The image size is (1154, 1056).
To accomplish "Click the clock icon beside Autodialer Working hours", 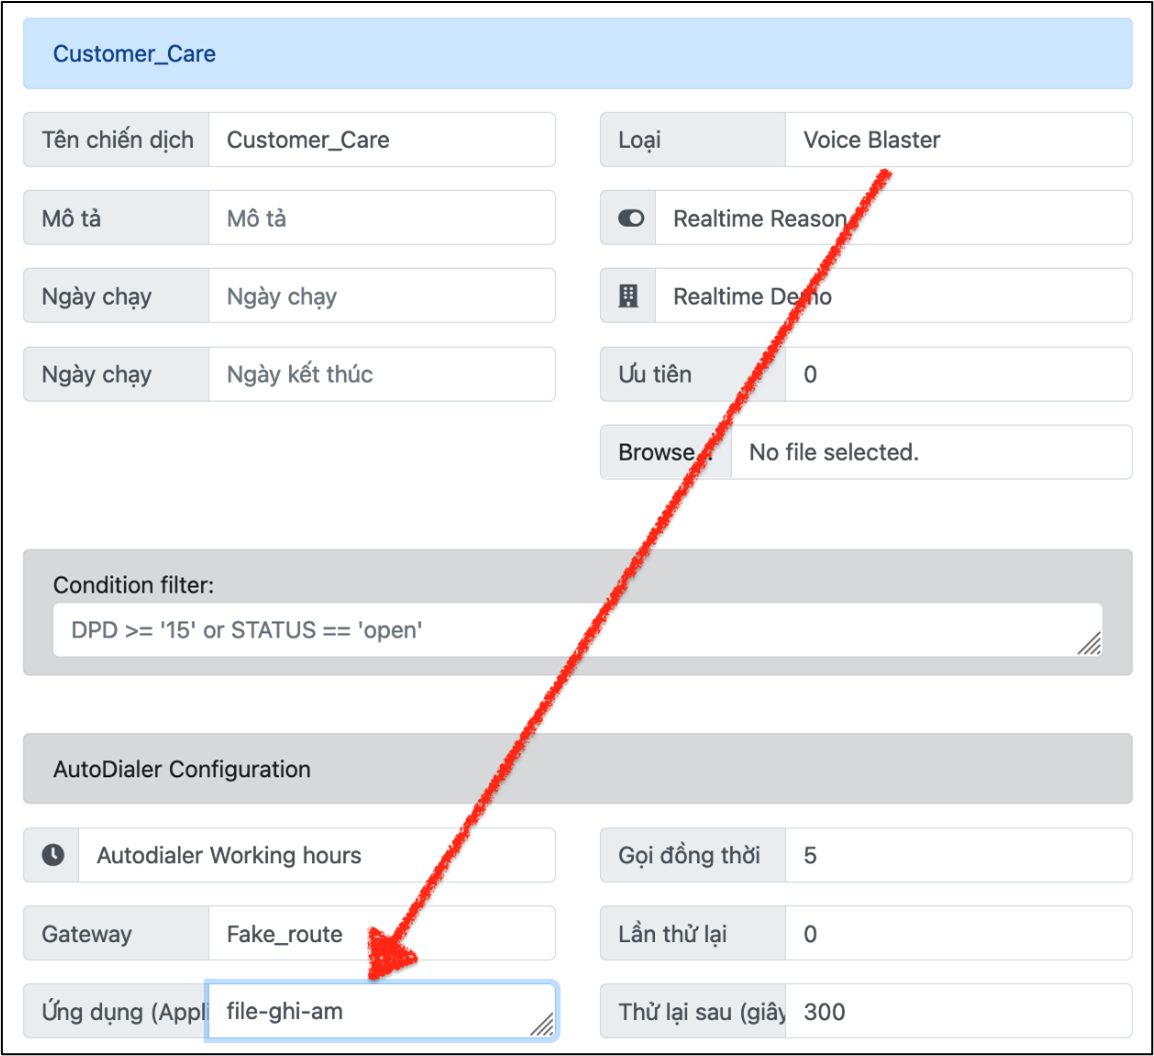I will 53,855.
